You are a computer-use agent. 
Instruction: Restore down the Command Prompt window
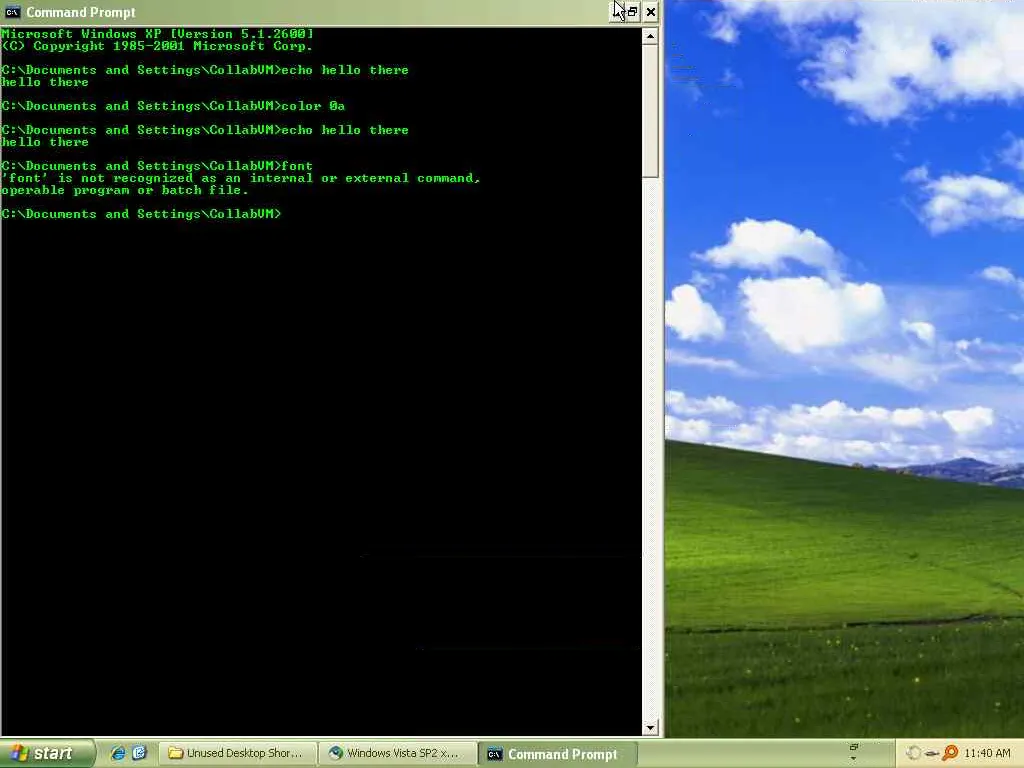coord(633,12)
